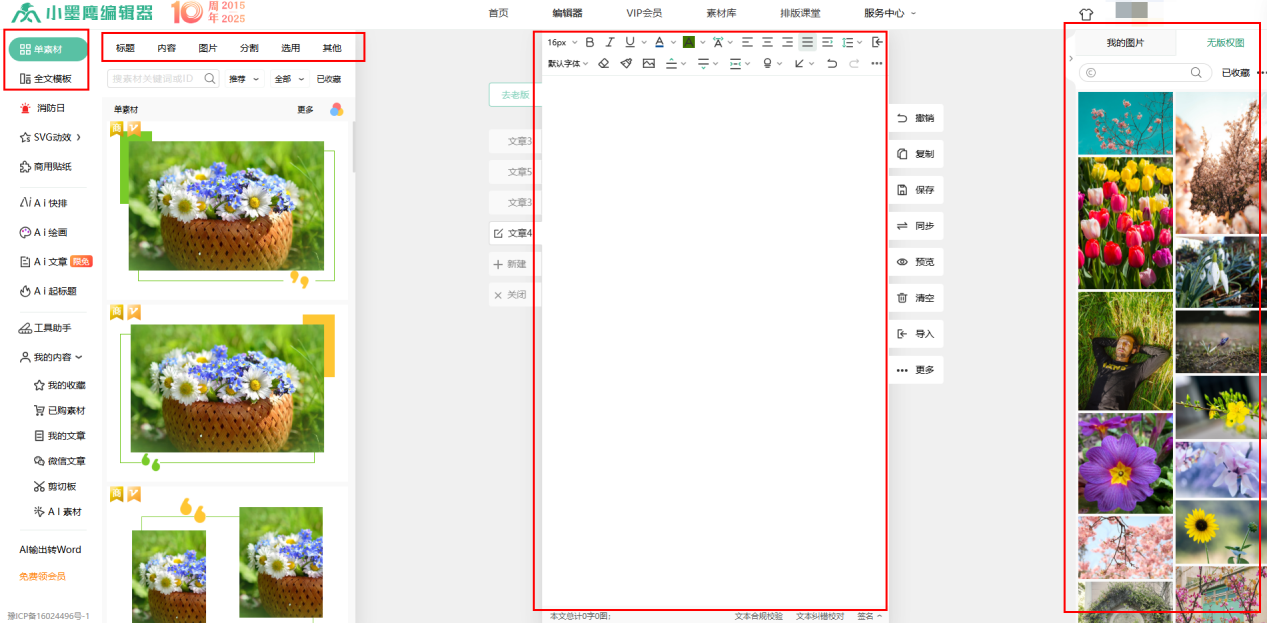The width and height of the screenshot is (1267, 623).
Task: Click the 预览 preview button
Action: tap(916, 262)
